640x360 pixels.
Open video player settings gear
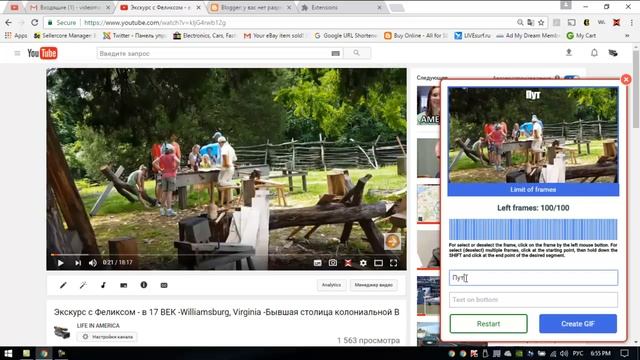tap(363, 263)
